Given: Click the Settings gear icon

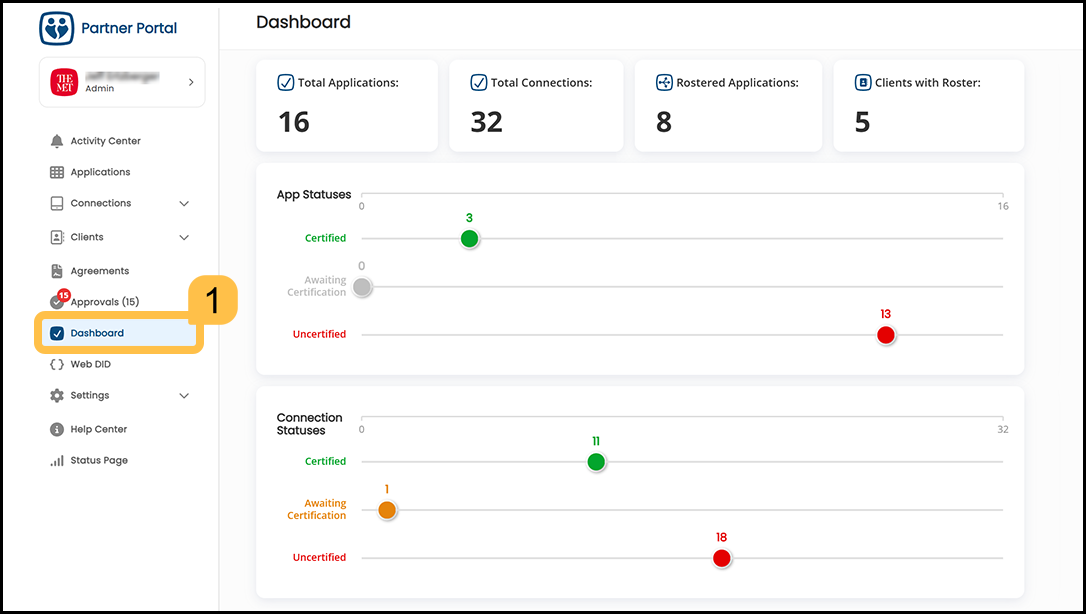Looking at the screenshot, I should coord(57,395).
